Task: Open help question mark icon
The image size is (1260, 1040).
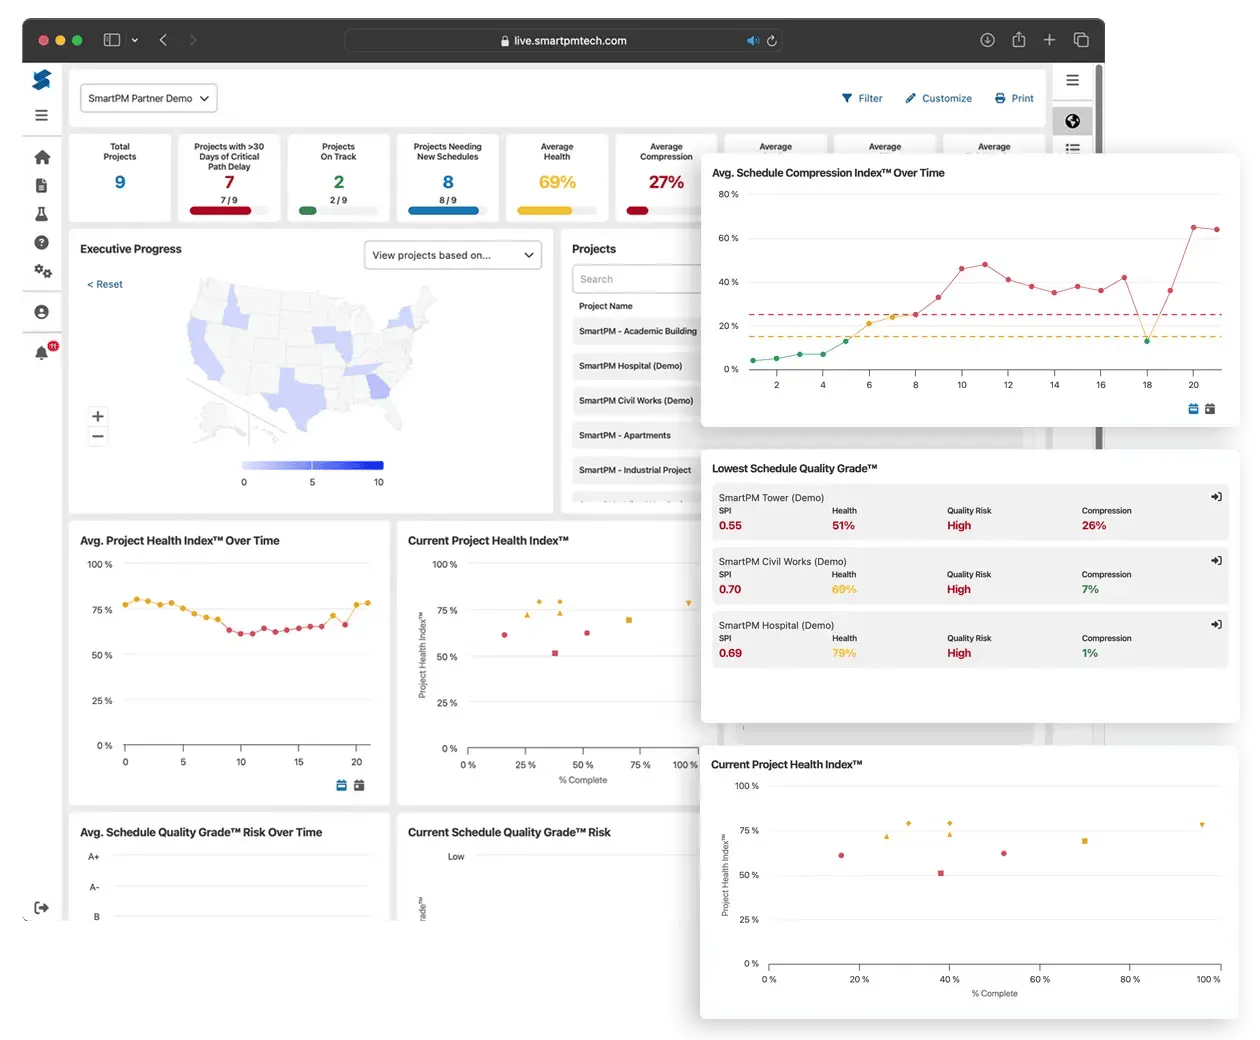Action: click(41, 242)
